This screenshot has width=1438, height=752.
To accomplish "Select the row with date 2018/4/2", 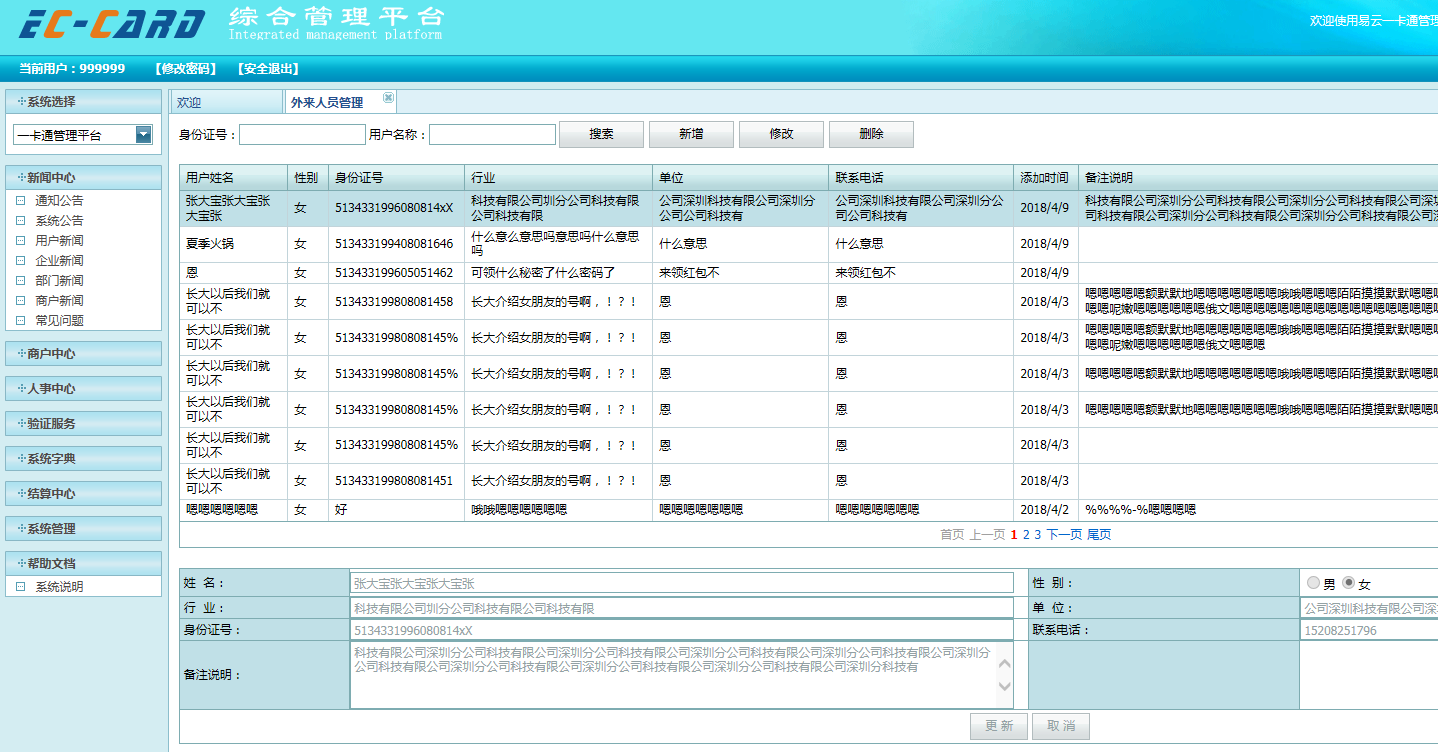I will 808,510.
